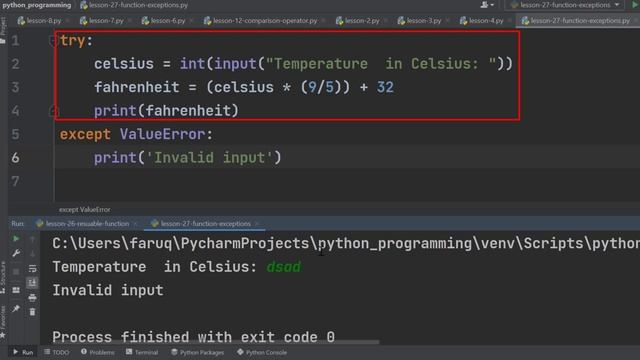The image size is (640, 360).
Task: Open the Project tool window sidebar button
Action: click(3, 30)
